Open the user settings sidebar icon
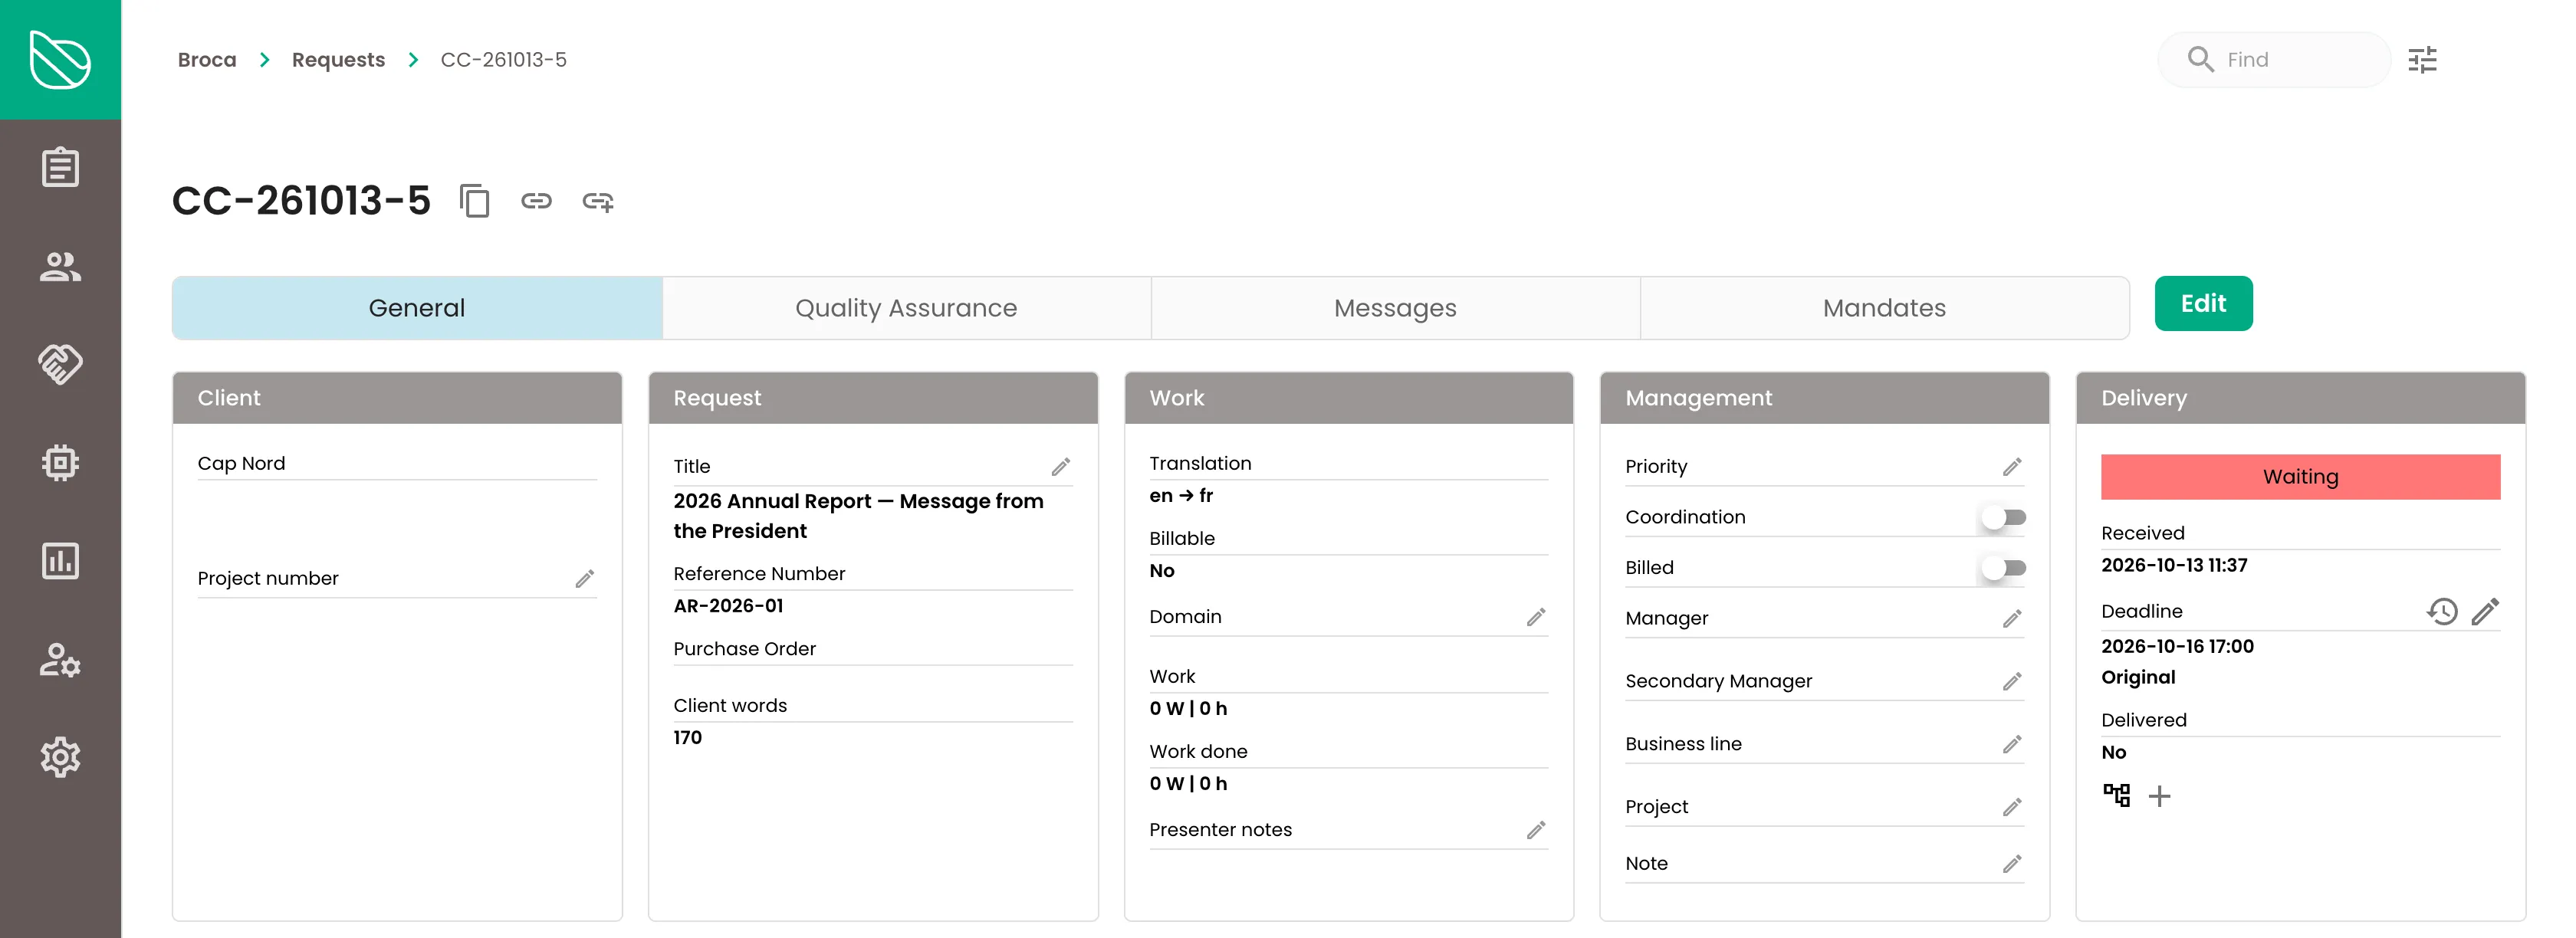 point(60,659)
